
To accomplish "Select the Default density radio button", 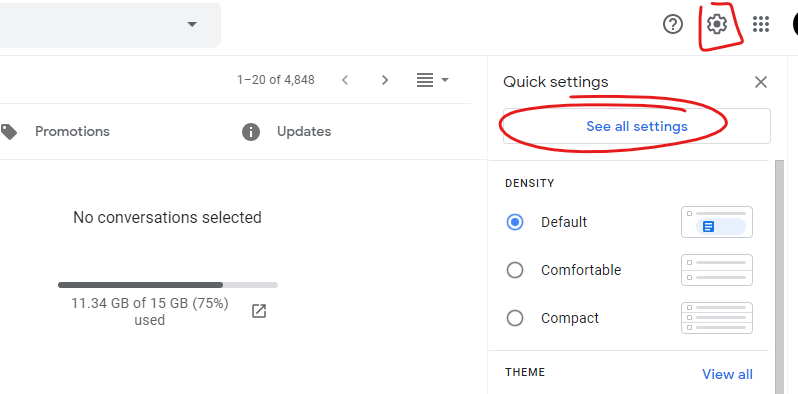I will pos(515,222).
